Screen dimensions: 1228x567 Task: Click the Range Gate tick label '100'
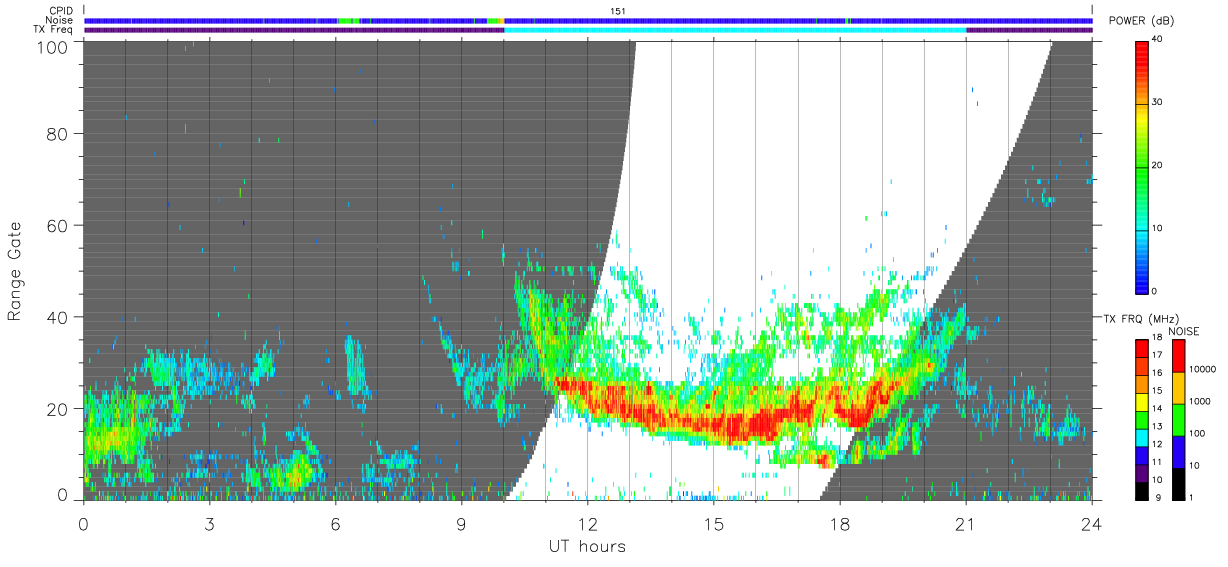click(x=53, y=47)
